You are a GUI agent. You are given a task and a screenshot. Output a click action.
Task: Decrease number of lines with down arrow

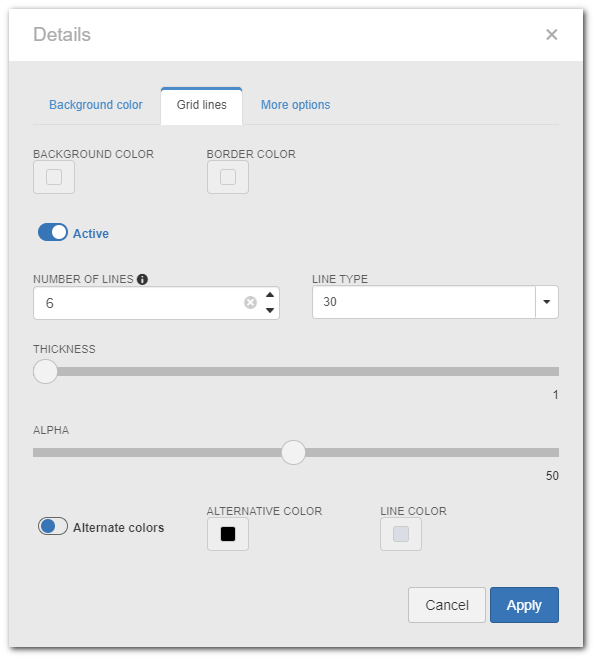pyautogui.click(x=270, y=310)
